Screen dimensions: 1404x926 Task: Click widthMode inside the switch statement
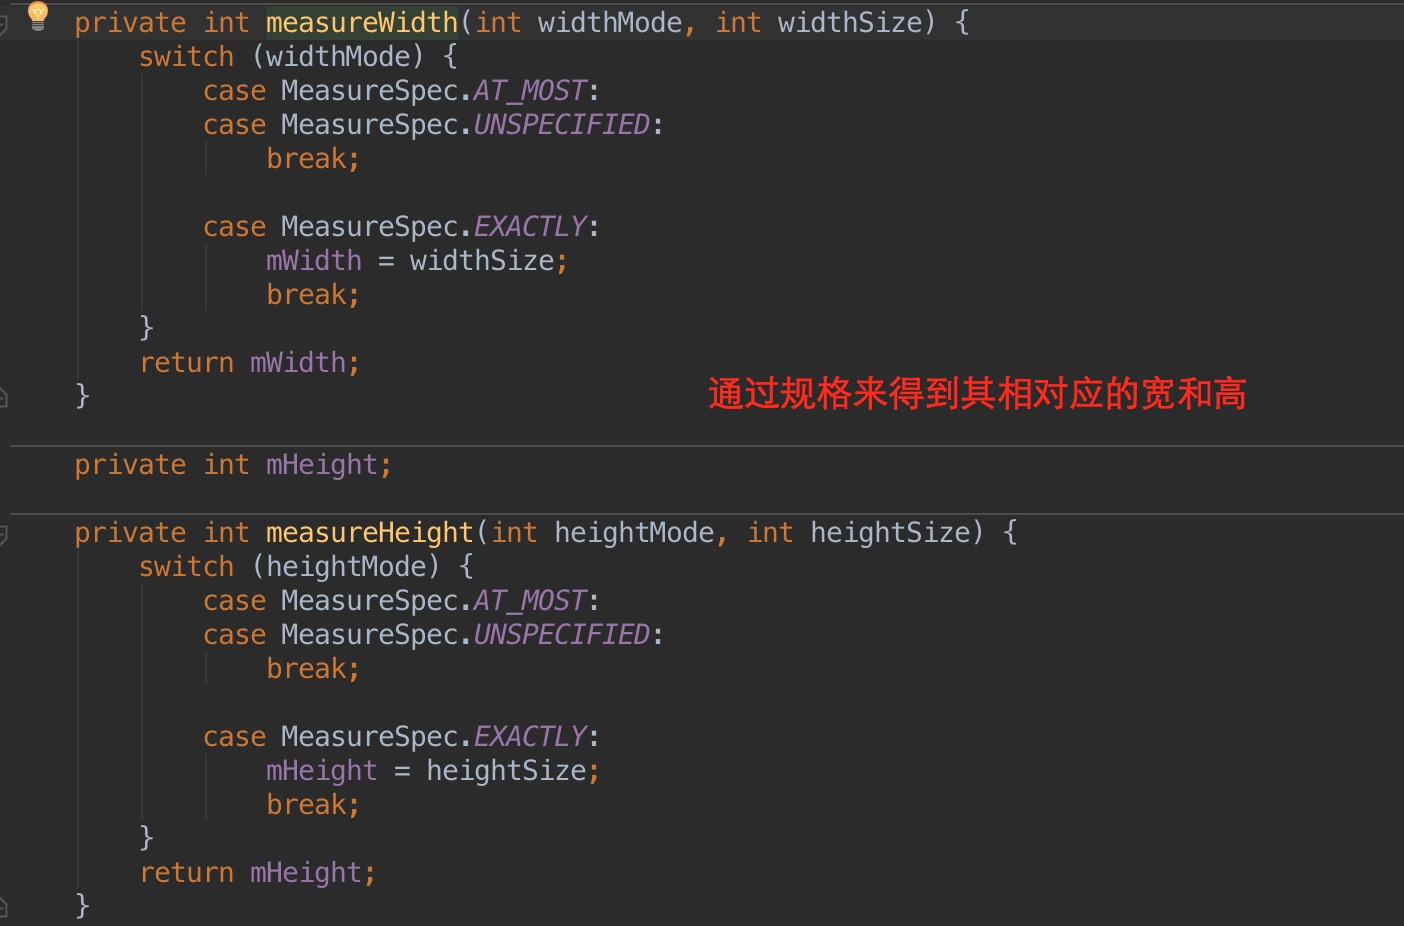pyautogui.click(x=338, y=56)
